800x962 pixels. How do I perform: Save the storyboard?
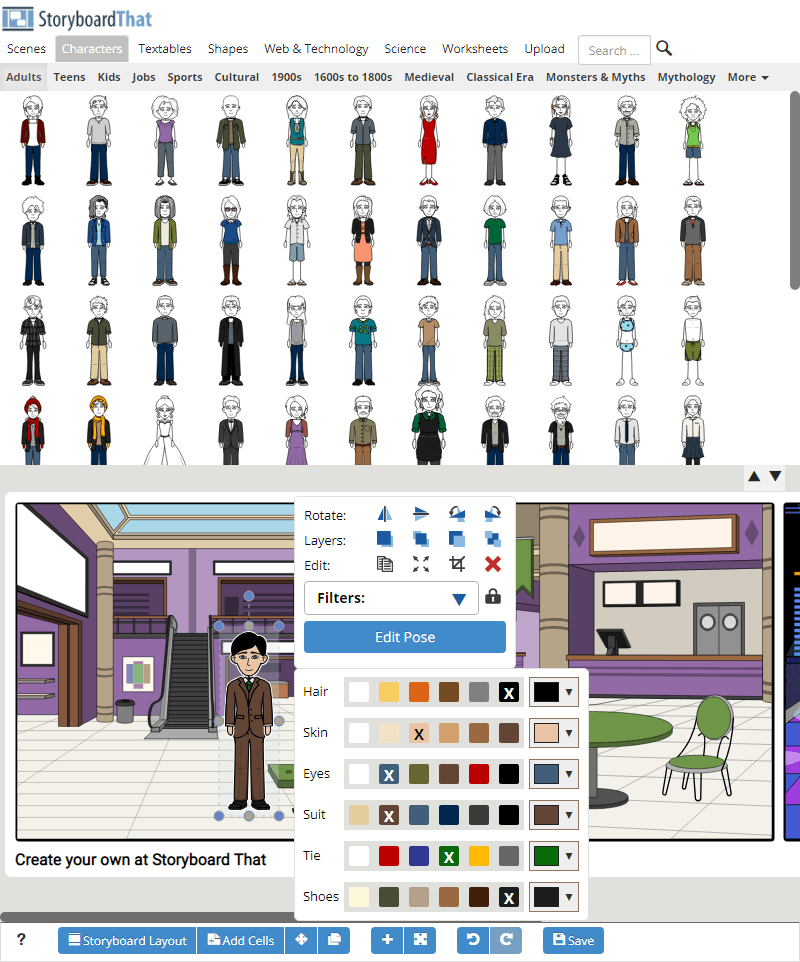coord(573,940)
